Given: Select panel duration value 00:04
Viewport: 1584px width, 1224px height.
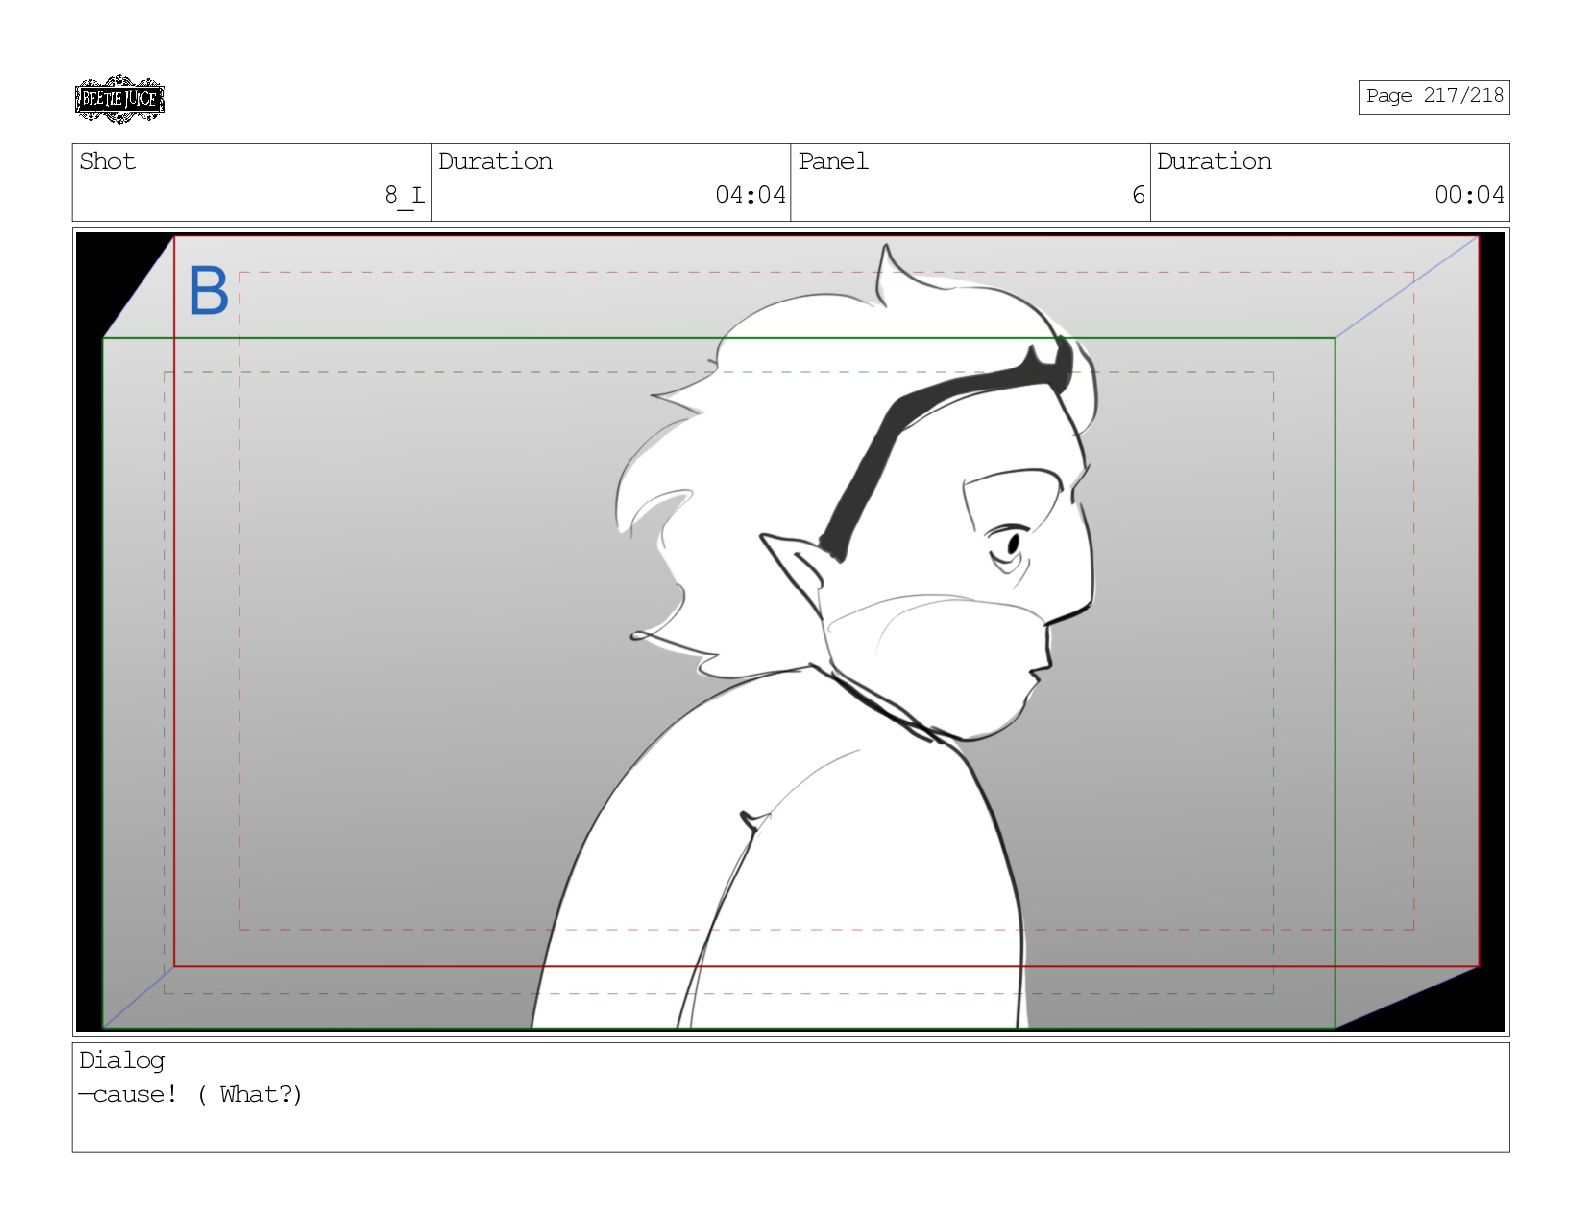Looking at the screenshot, I should (1469, 195).
